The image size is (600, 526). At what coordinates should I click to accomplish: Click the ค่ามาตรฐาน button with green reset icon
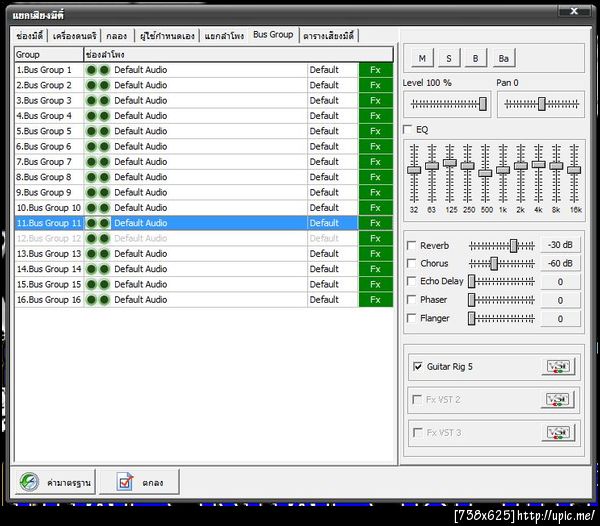pyautogui.click(x=55, y=482)
